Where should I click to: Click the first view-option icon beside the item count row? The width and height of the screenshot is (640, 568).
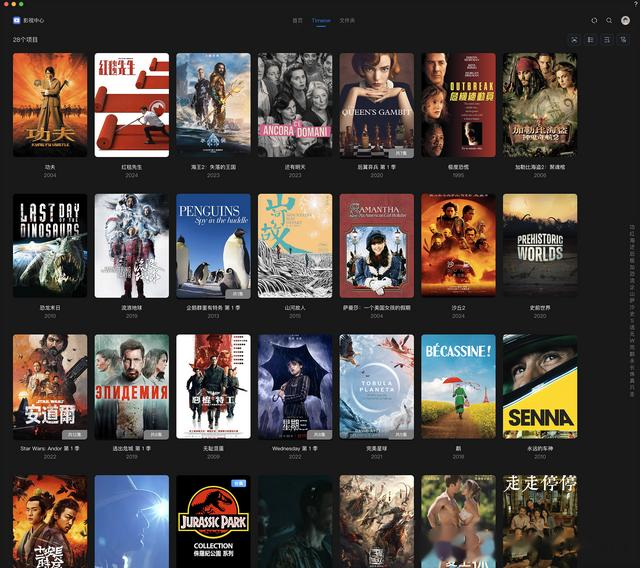pyautogui.click(x=574, y=40)
